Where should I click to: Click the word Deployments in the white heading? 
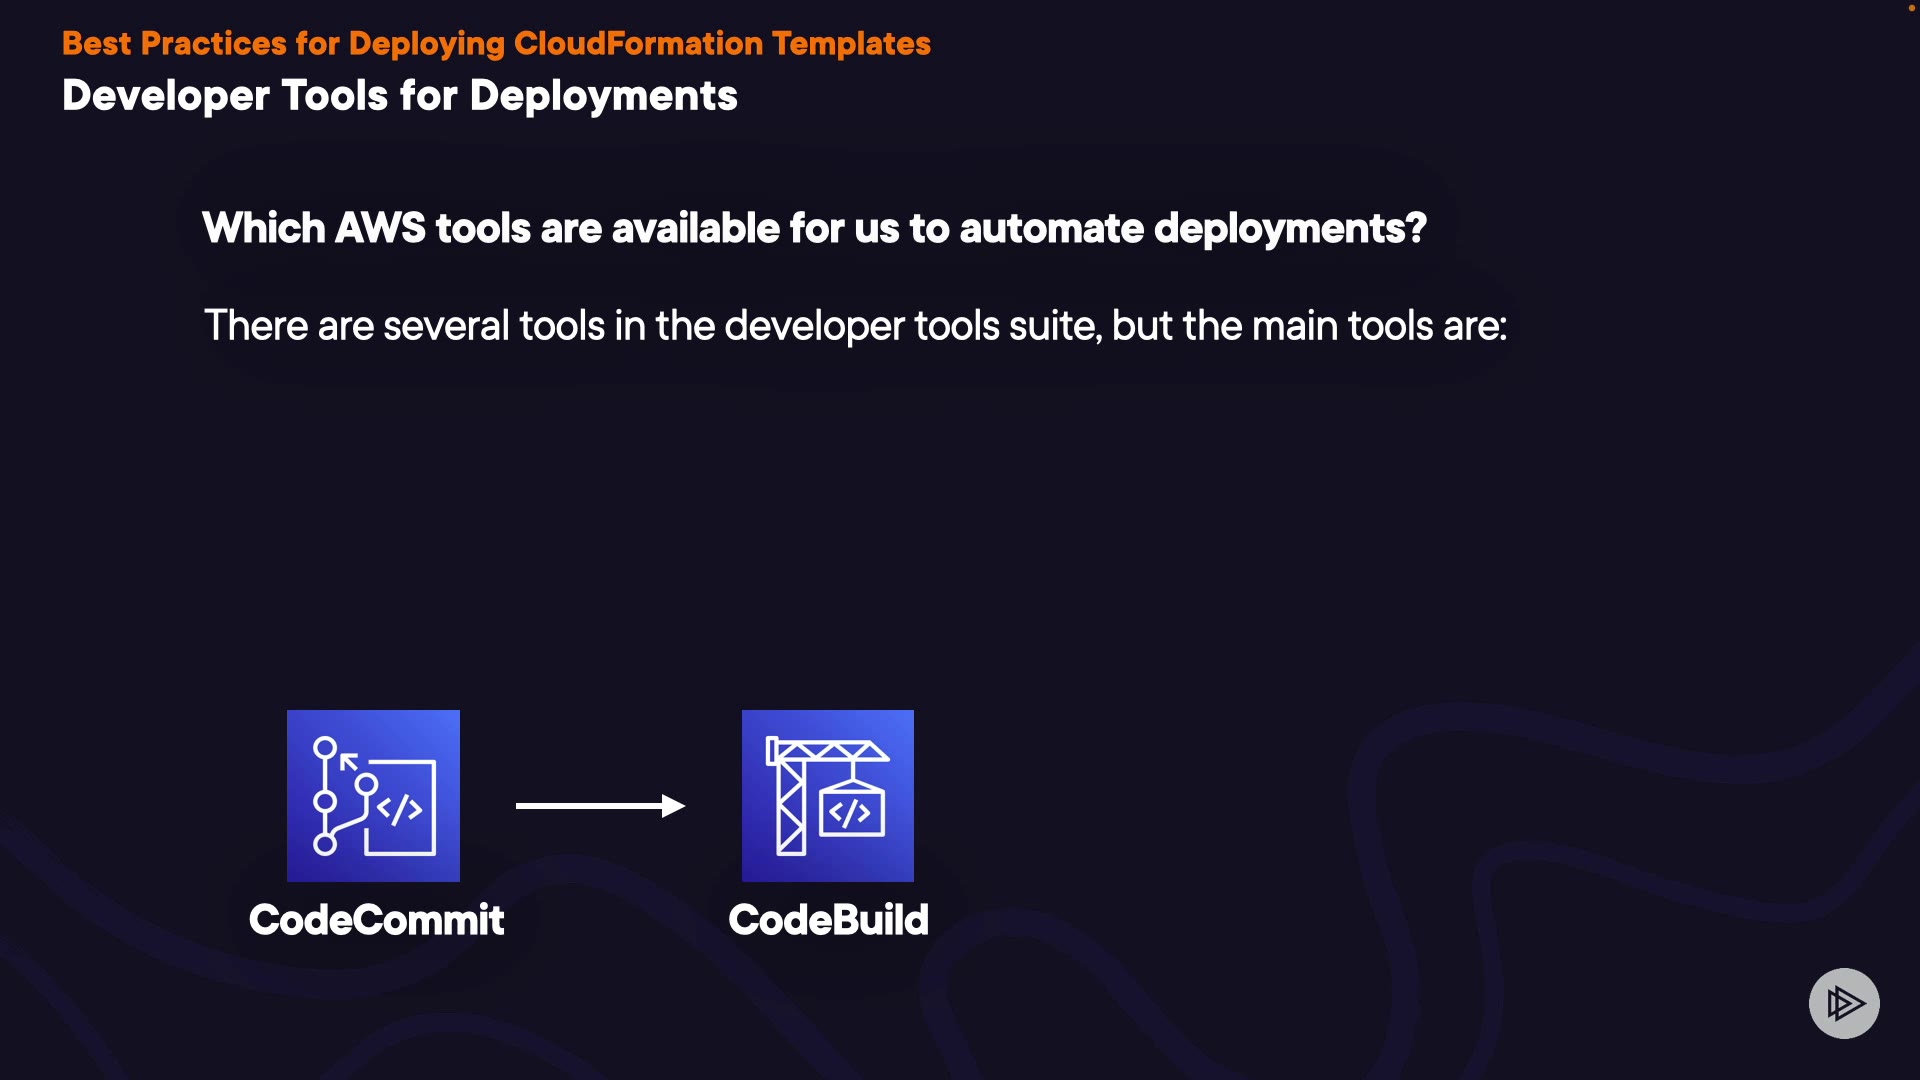click(x=603, y=96)
